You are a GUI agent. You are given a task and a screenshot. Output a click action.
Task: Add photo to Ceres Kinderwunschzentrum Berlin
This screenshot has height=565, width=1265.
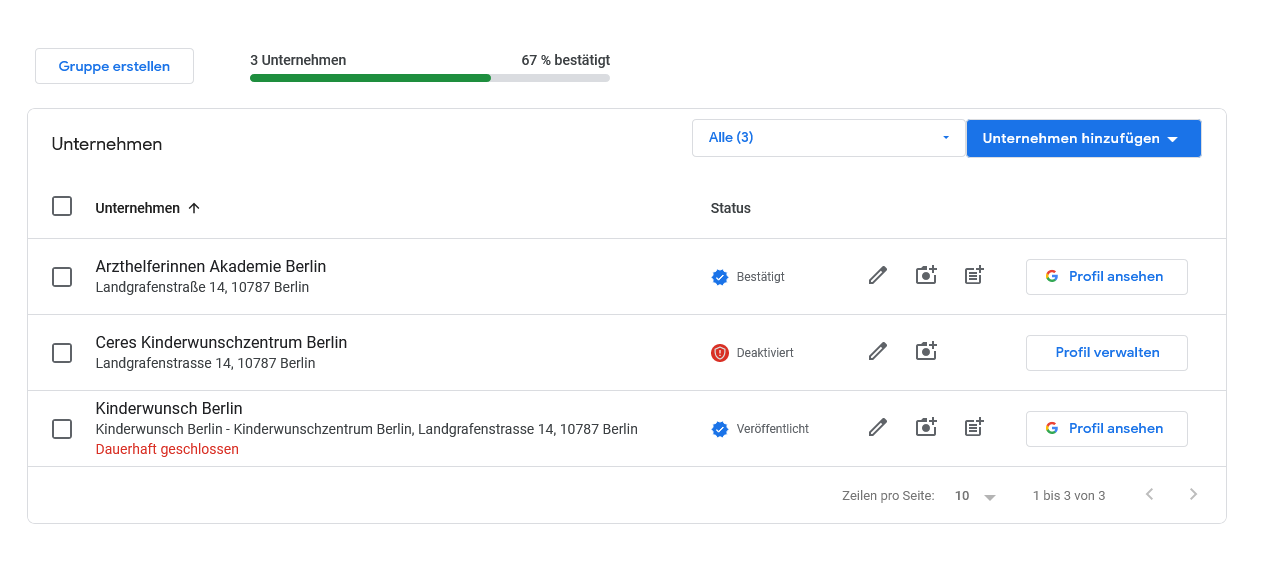pyautogui.click(x=927, y=352)
